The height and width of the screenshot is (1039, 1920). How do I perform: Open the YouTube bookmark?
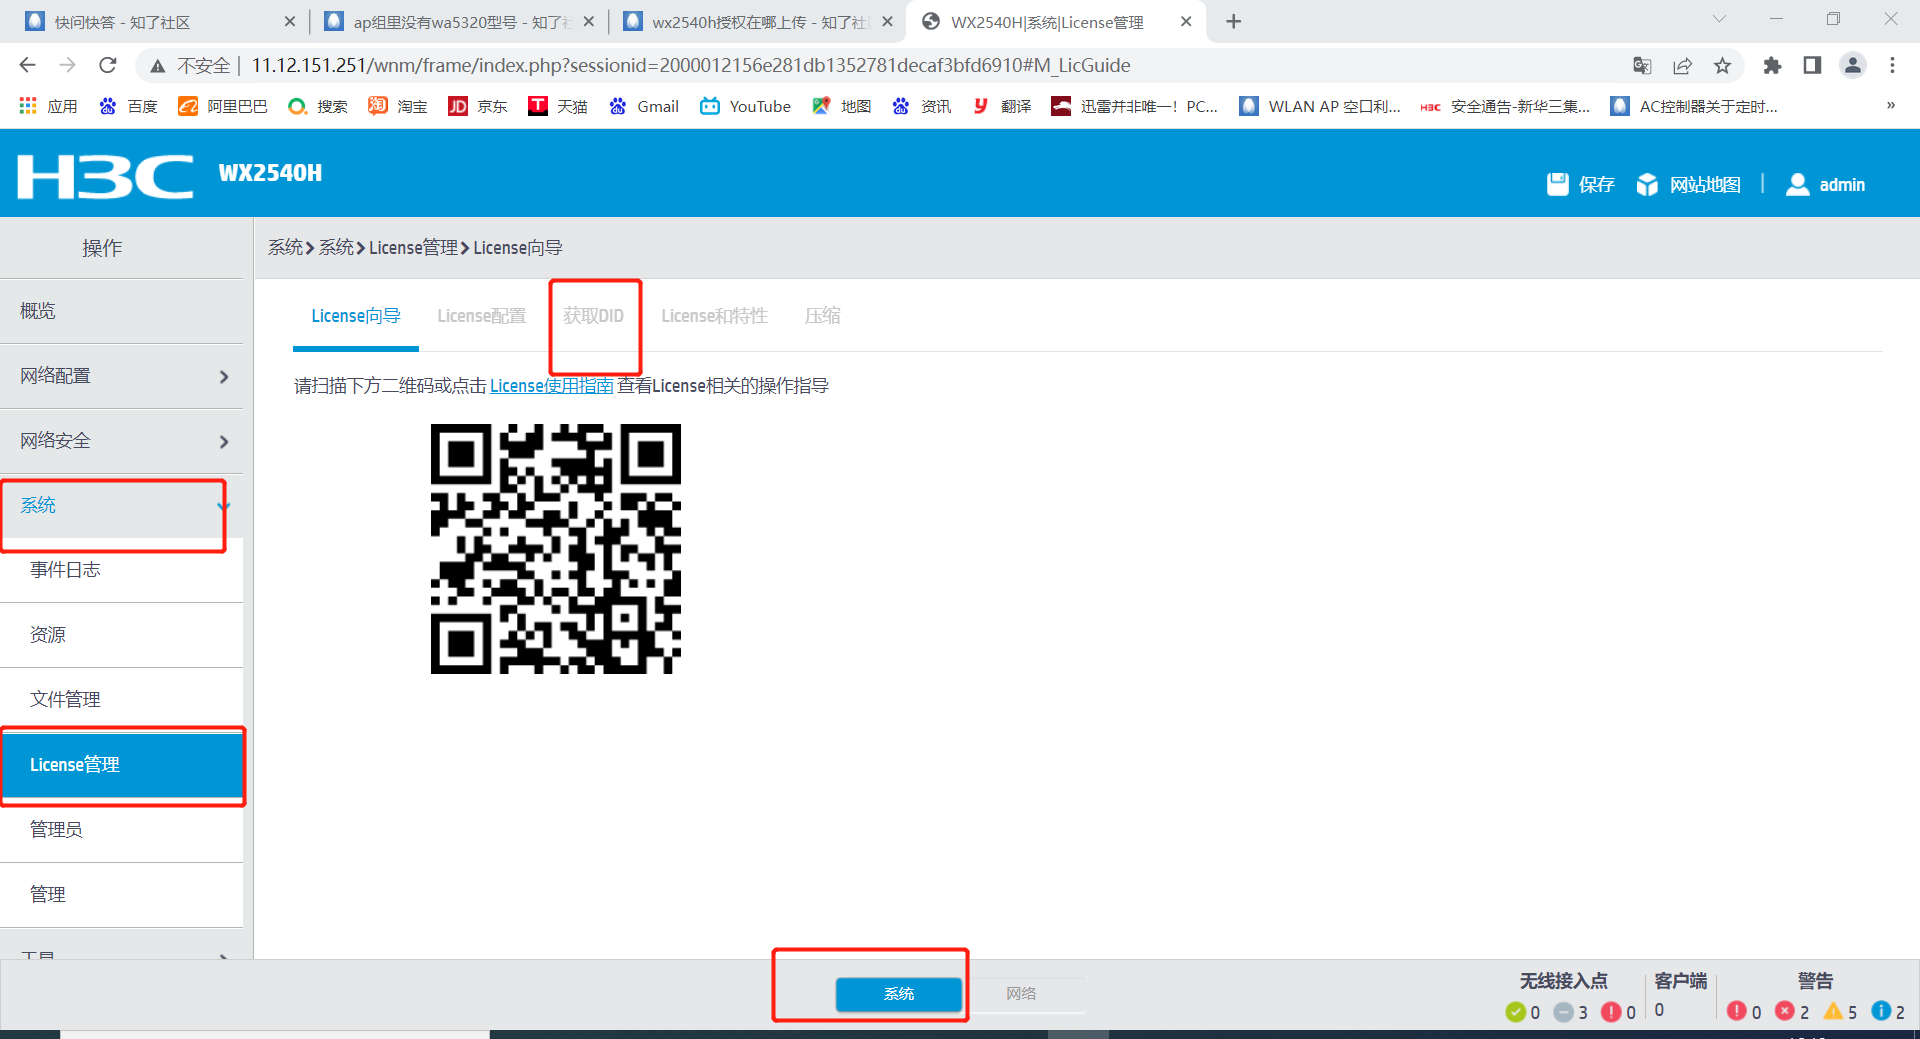(x=745, y=106)
